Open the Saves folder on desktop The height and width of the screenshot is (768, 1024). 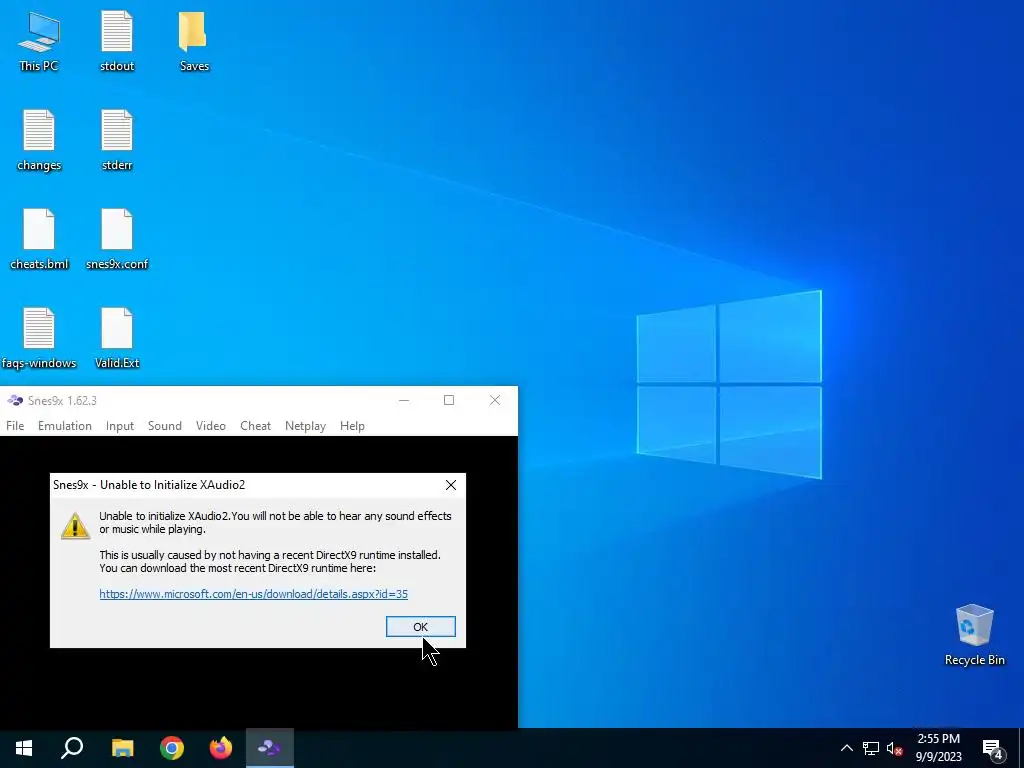pos(194,40)
